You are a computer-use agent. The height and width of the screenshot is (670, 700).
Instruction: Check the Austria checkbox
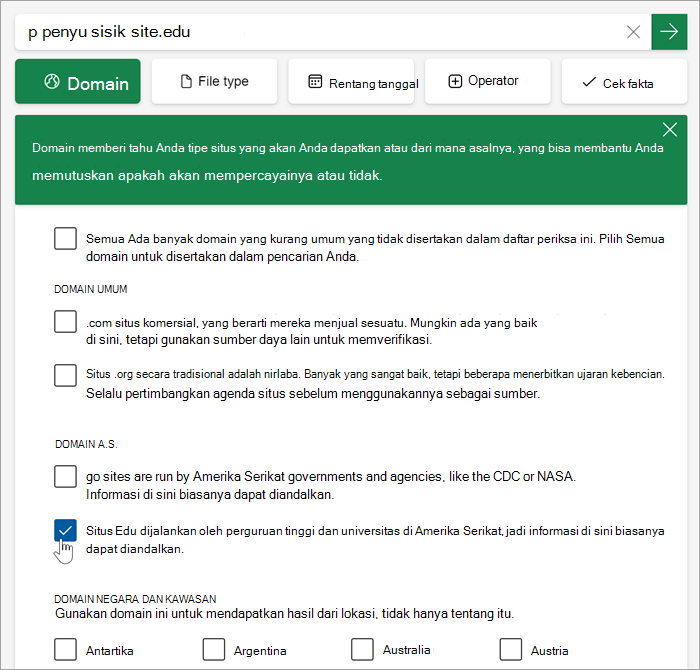pos(511,649)
